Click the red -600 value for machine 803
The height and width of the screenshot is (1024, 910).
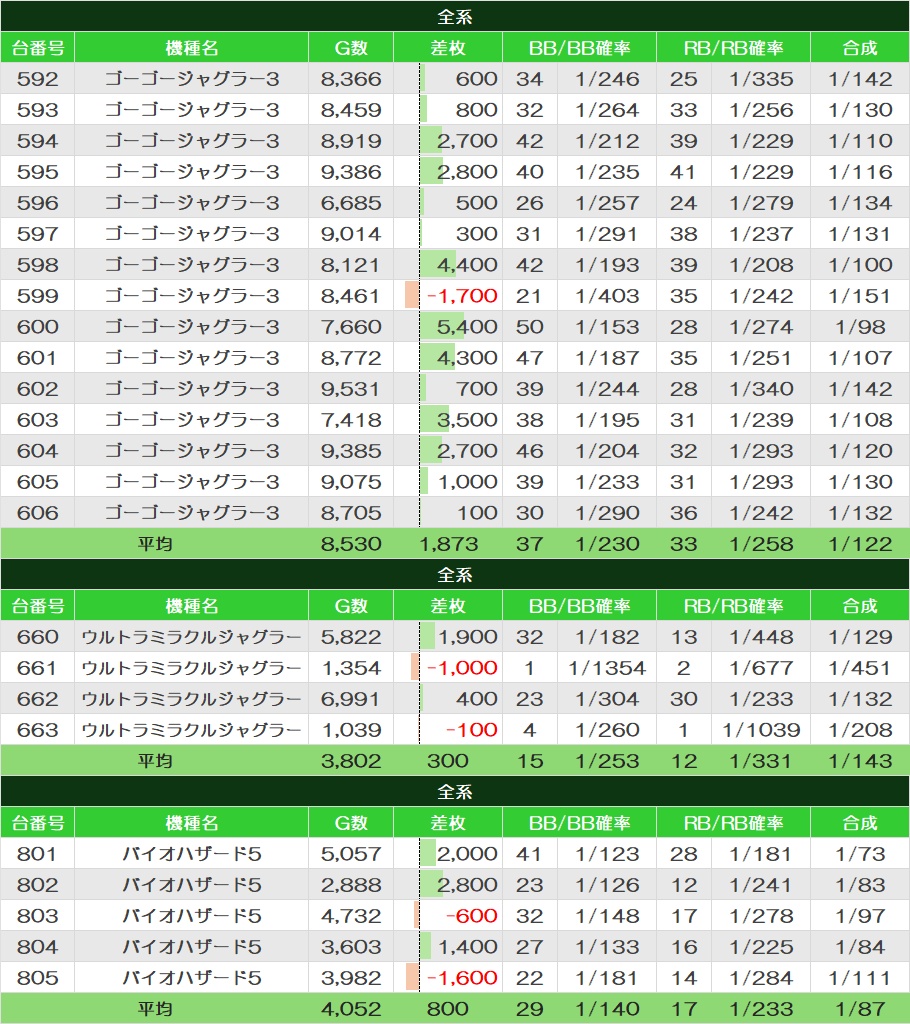tap(472, 916)
